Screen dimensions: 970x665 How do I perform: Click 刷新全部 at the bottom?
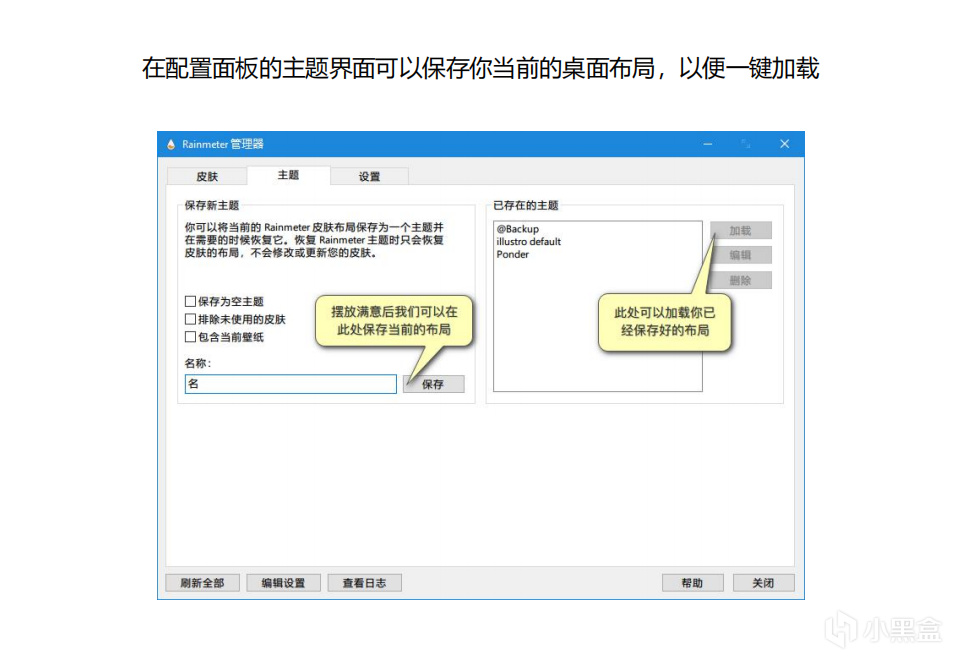[202, 583]
